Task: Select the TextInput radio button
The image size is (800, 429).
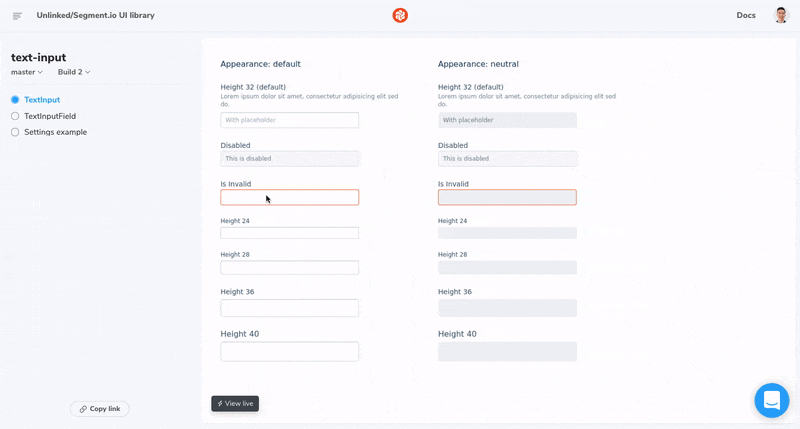Action: pyautogui.click(x=15, y=100)
